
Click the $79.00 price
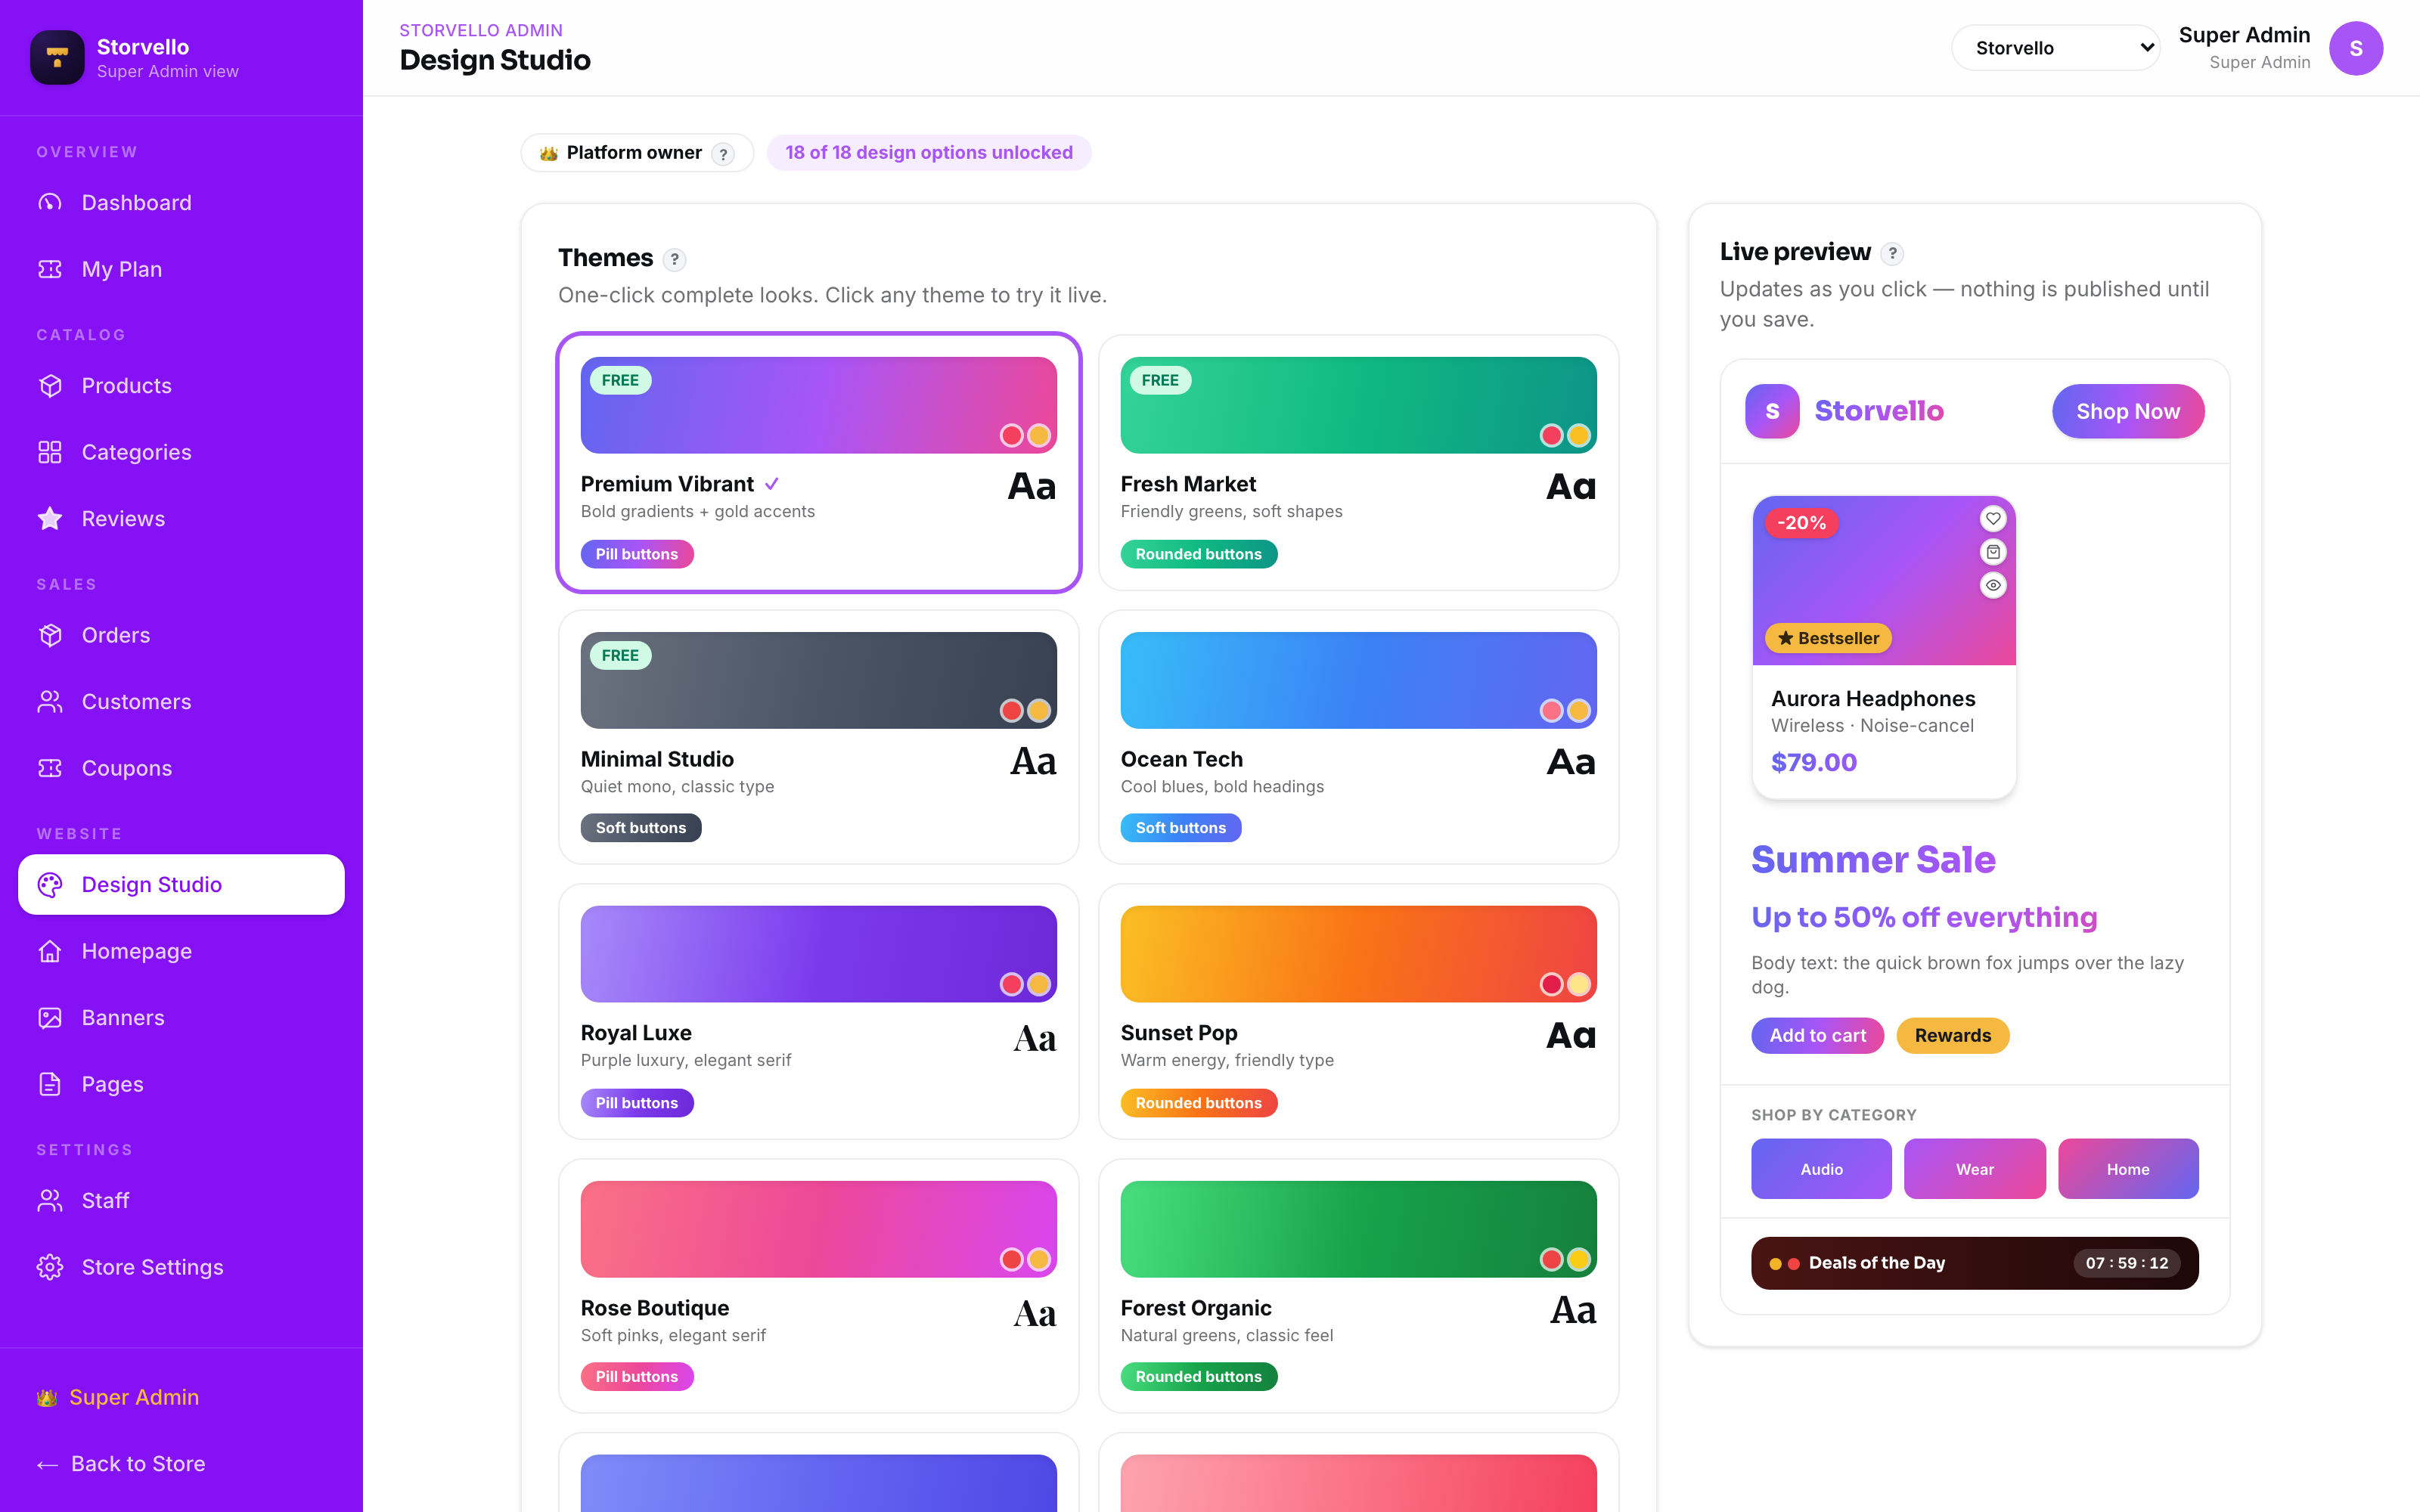pyautogui.click(x=1813, y=762)
